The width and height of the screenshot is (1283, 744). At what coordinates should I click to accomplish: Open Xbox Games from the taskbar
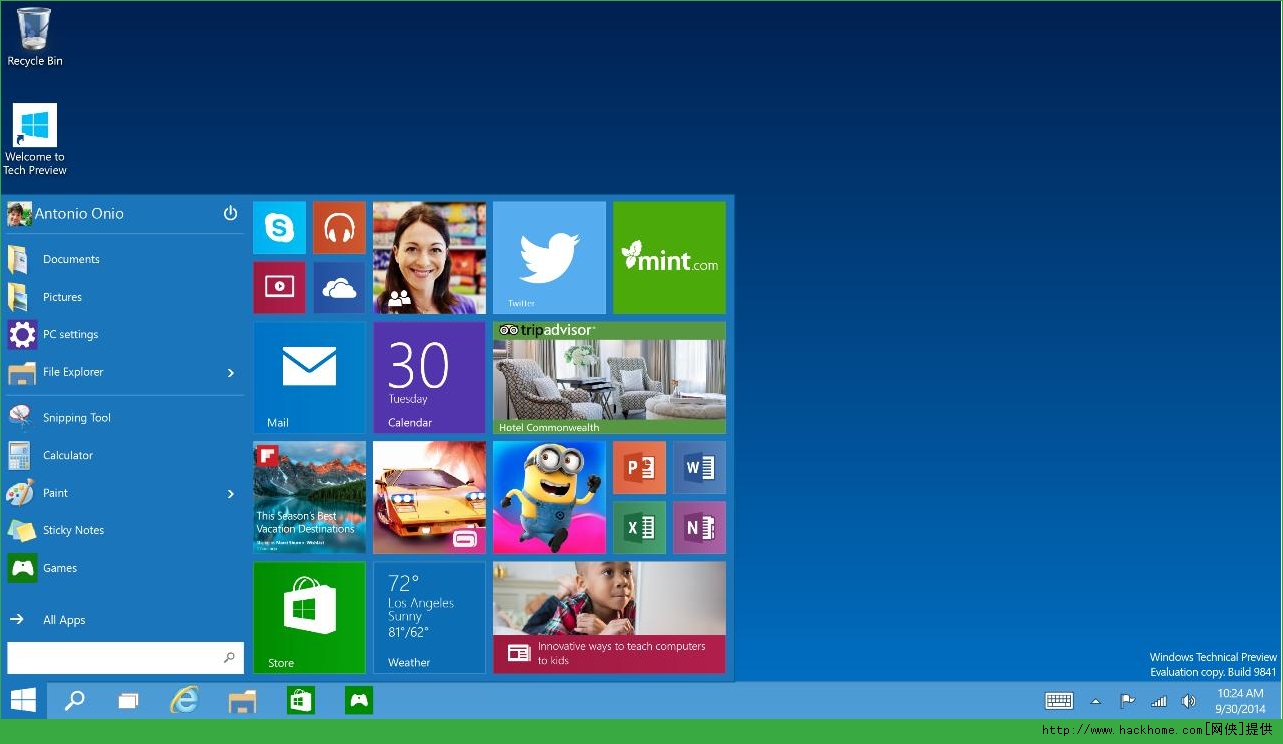359,700
